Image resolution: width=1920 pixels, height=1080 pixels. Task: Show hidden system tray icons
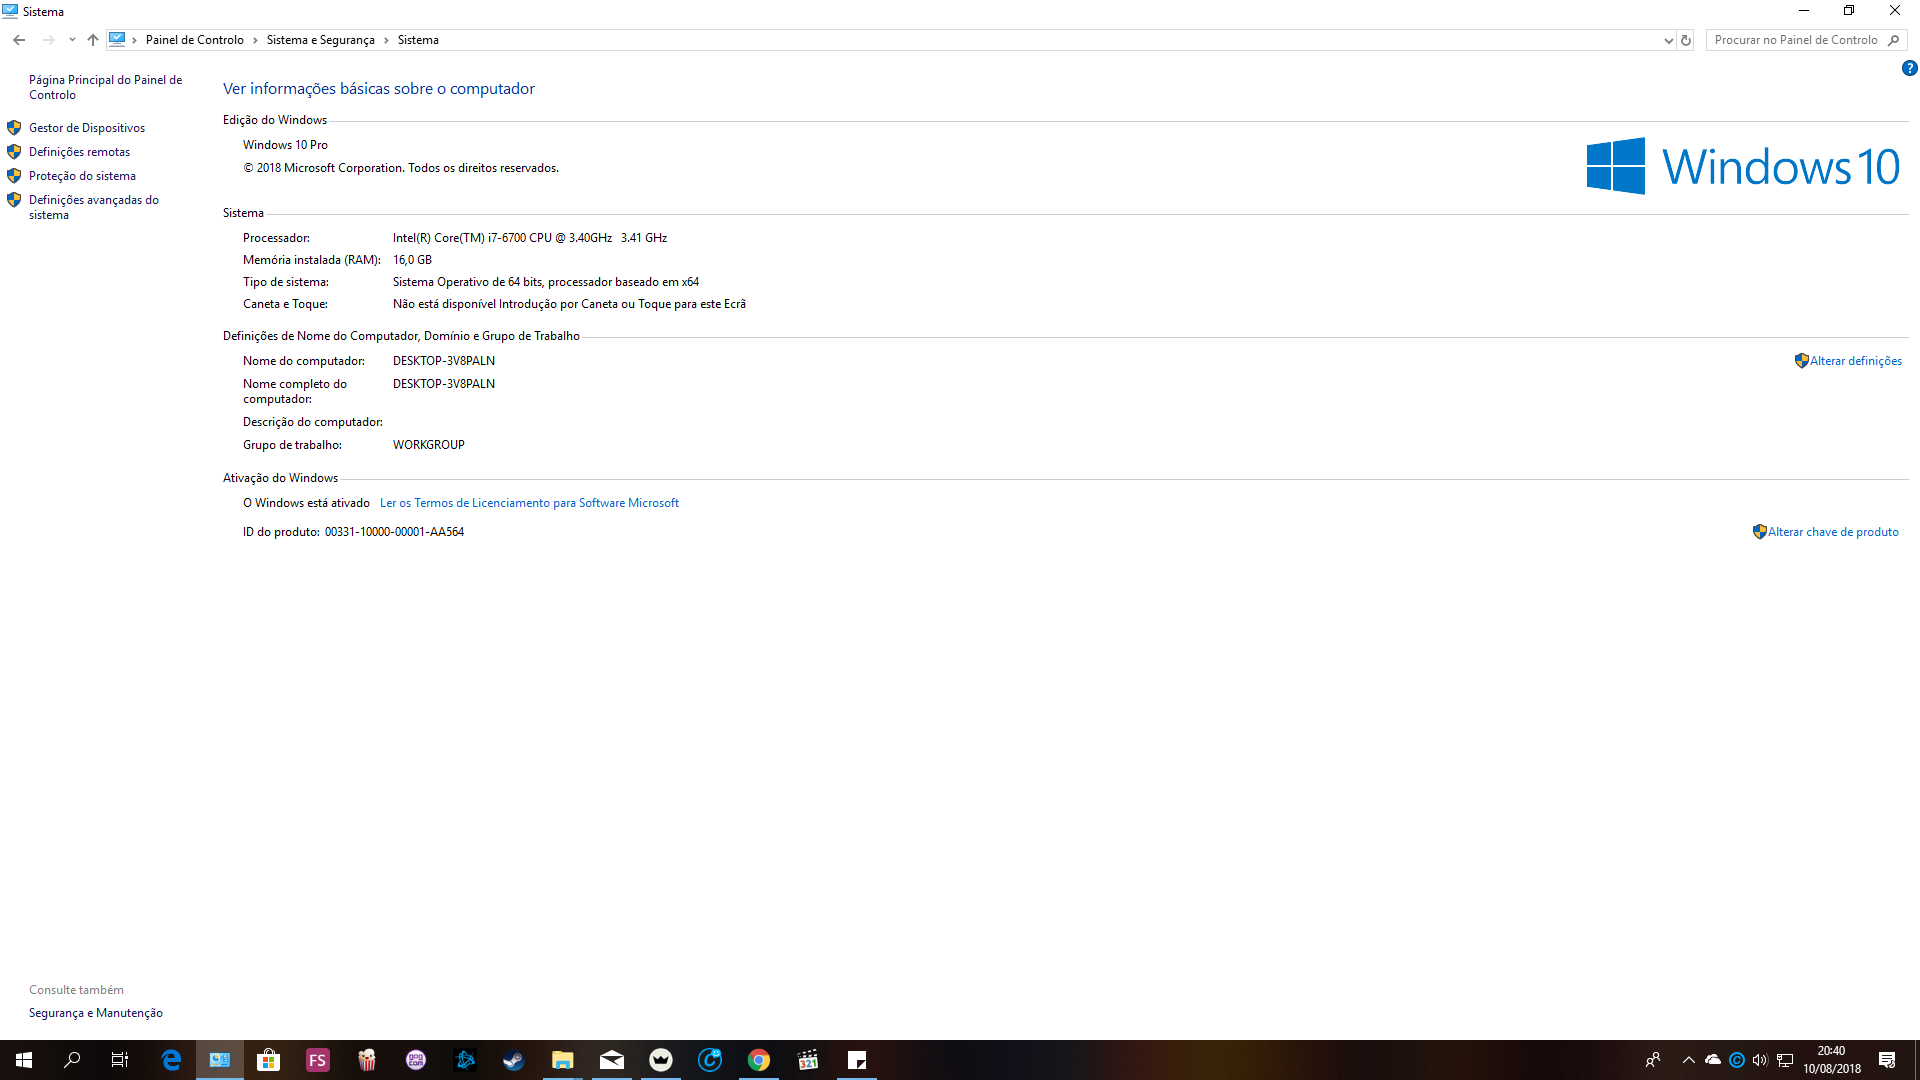click(1689, 1060)
